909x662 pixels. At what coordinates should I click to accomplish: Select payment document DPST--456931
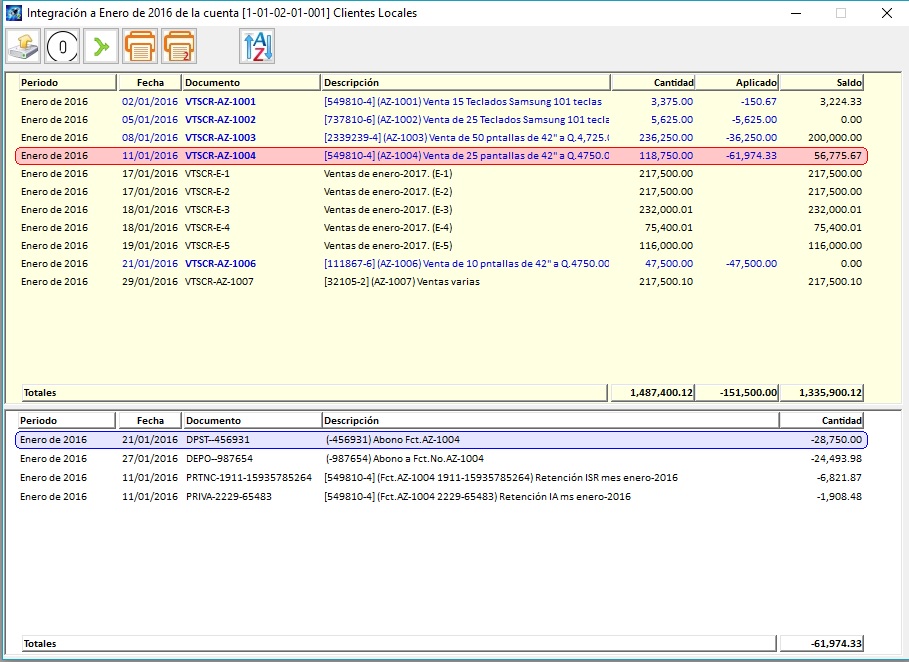pyautogui.click(x=218, y=439)
